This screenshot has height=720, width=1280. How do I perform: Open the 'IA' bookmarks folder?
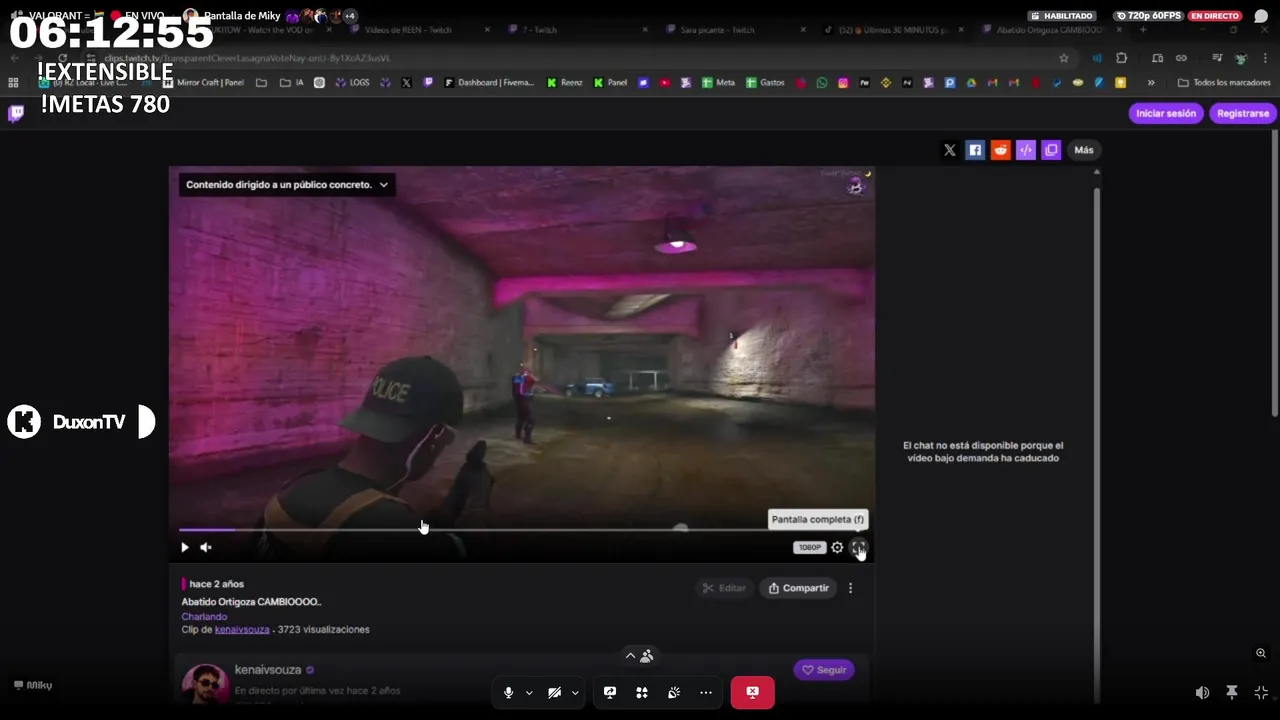292,83
